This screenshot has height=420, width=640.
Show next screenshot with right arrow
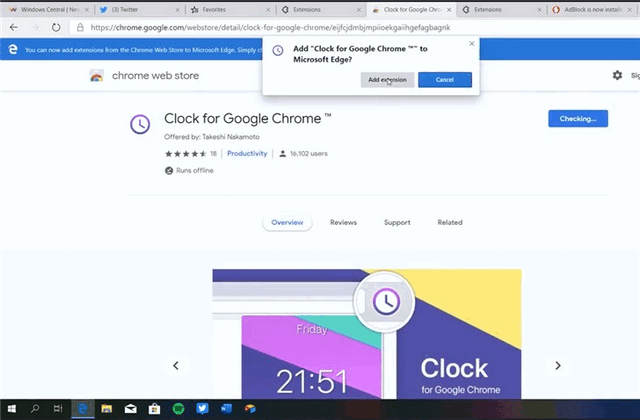pos(558,365)
